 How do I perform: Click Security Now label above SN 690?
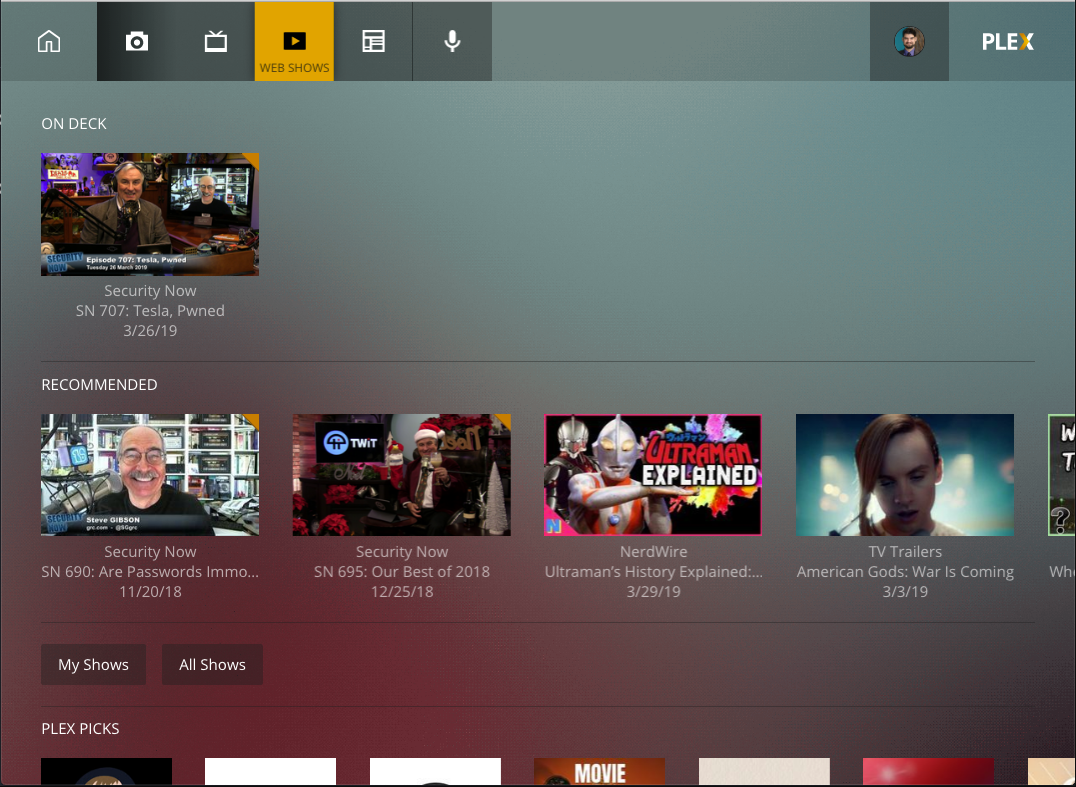(150, 552)
